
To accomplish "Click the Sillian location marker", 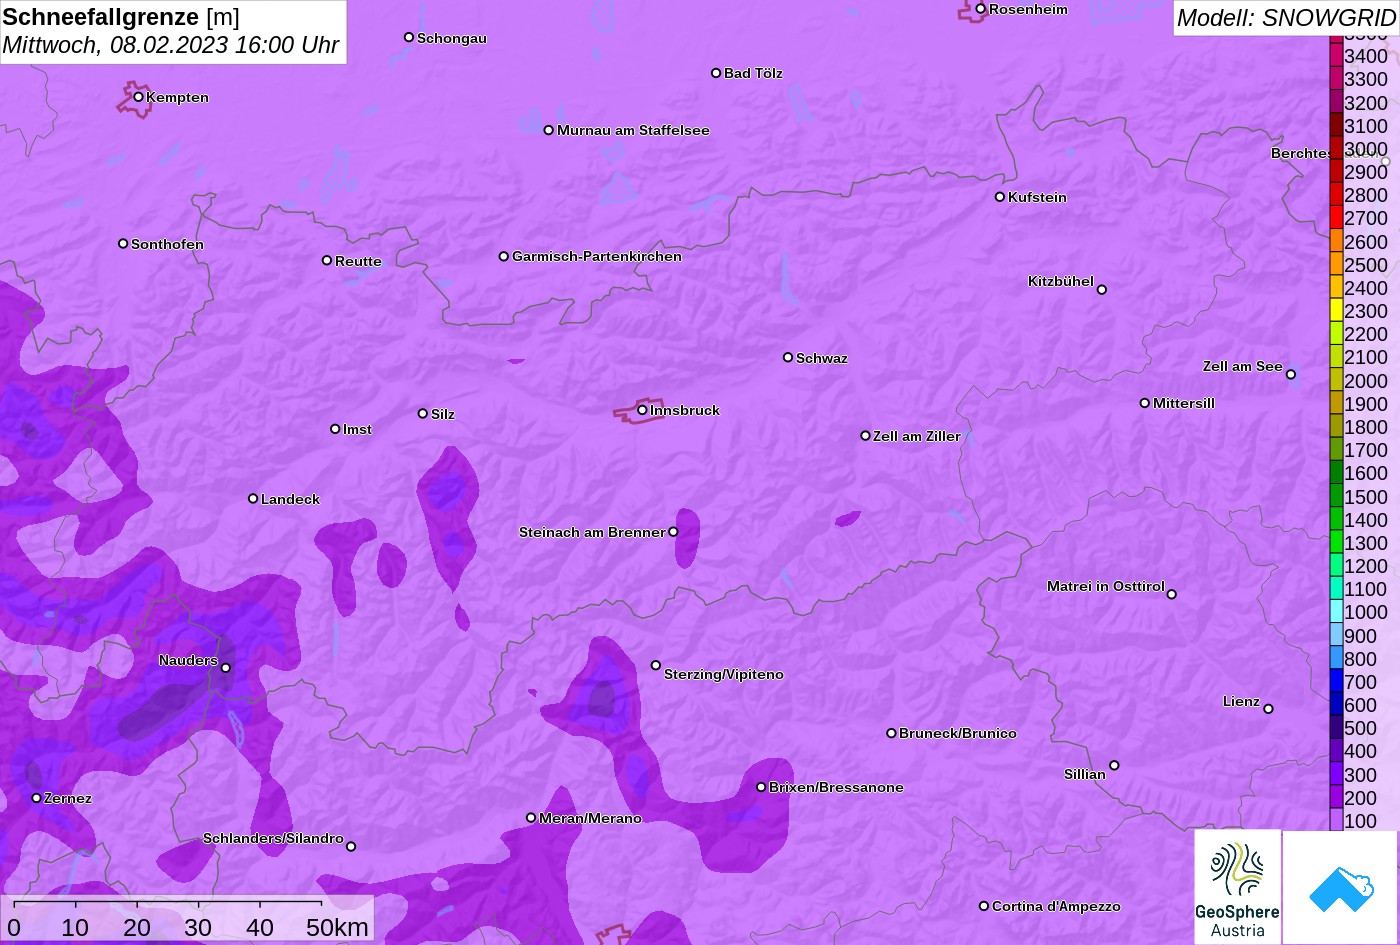I will pos(1114,766).
